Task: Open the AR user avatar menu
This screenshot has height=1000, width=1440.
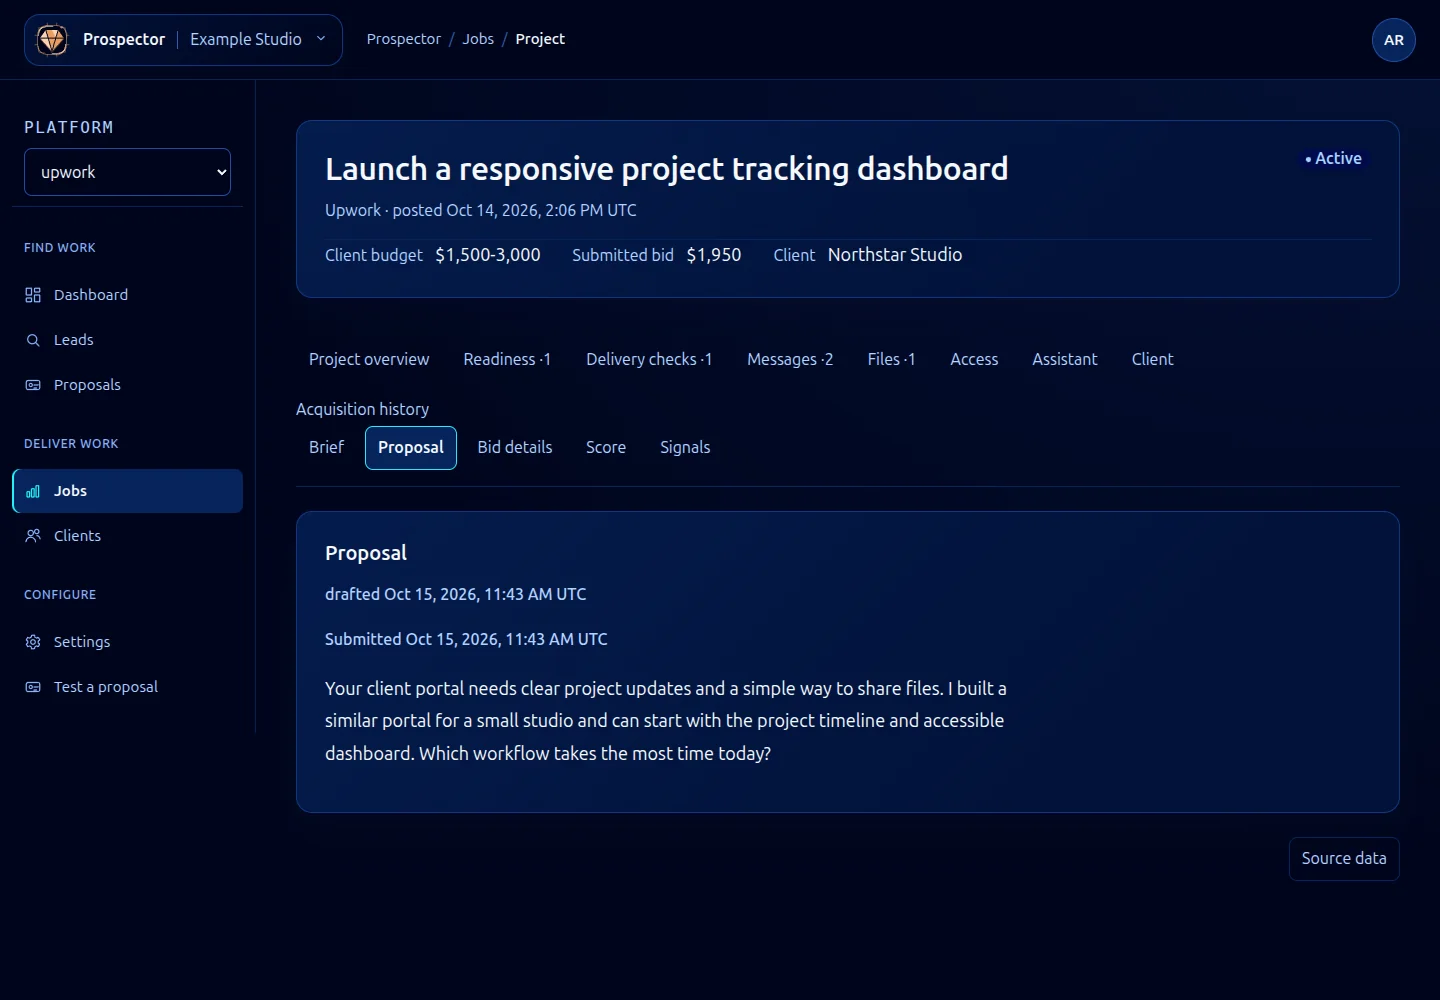Action: pyautogui.click(x=1394, y=40)
